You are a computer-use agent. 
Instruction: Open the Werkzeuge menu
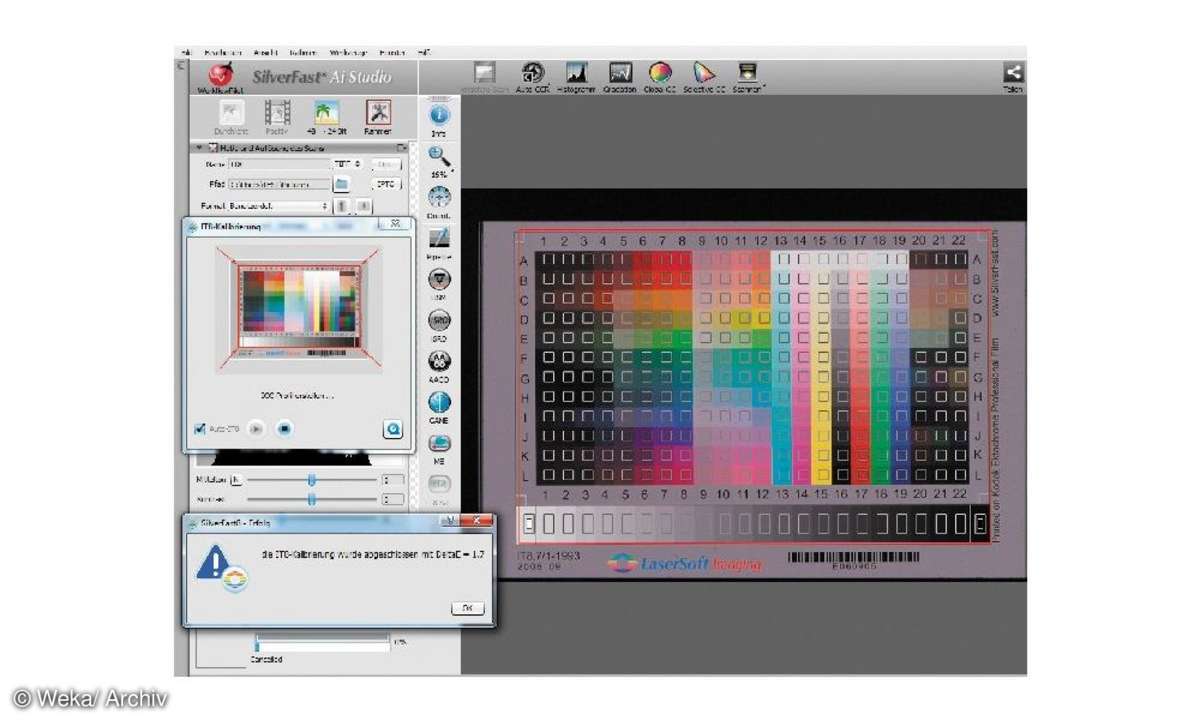(x=348, y=52)
